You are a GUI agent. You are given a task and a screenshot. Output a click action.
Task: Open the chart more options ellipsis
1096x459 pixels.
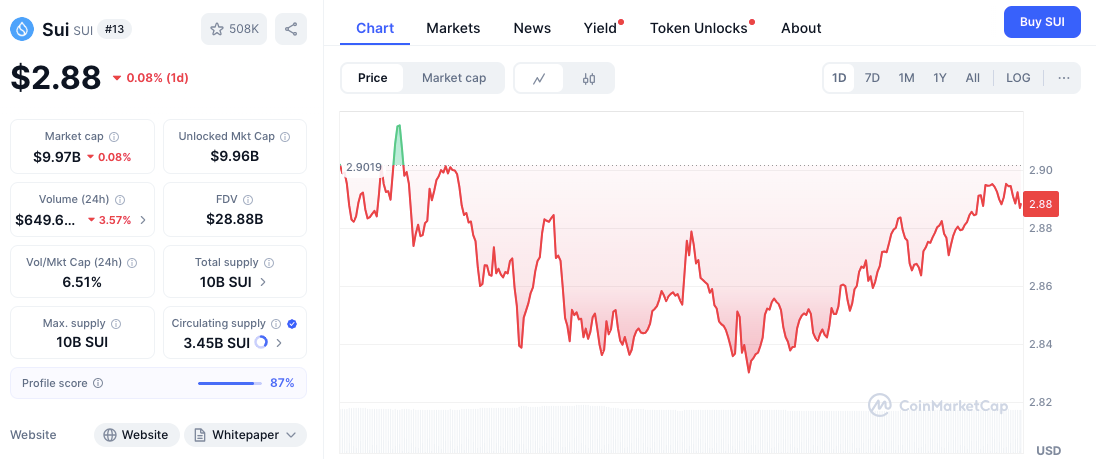[x=1063, y=78]
